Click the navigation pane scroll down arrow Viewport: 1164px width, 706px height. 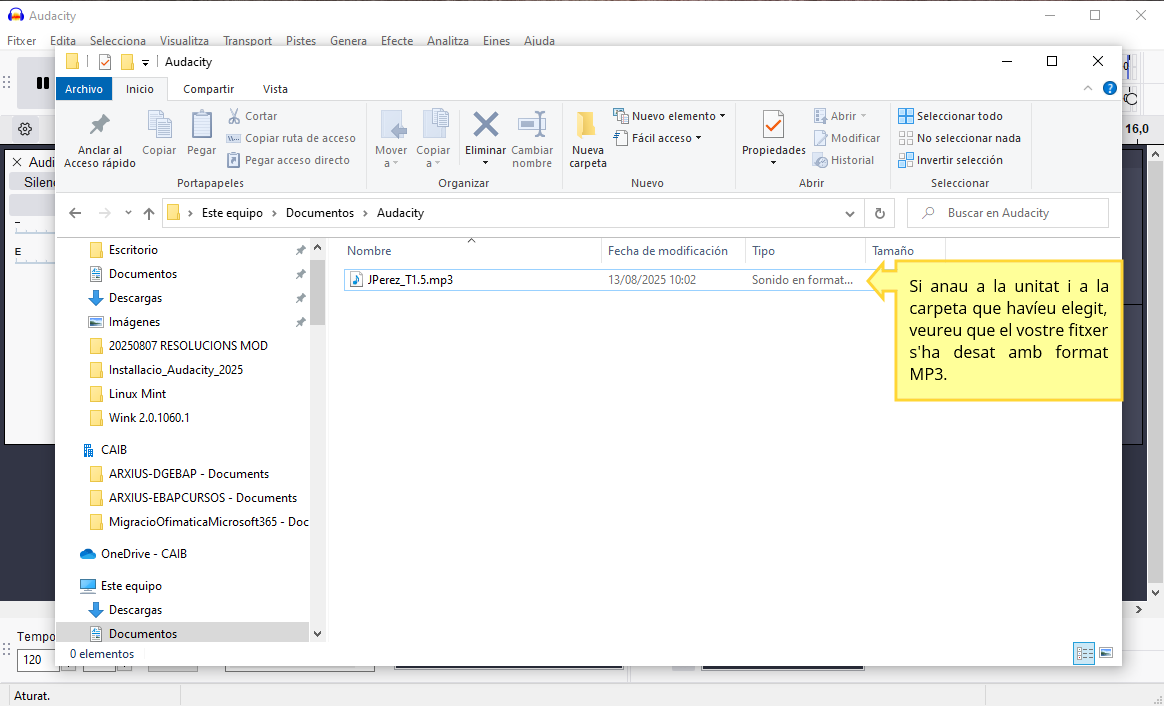(318, 634)
